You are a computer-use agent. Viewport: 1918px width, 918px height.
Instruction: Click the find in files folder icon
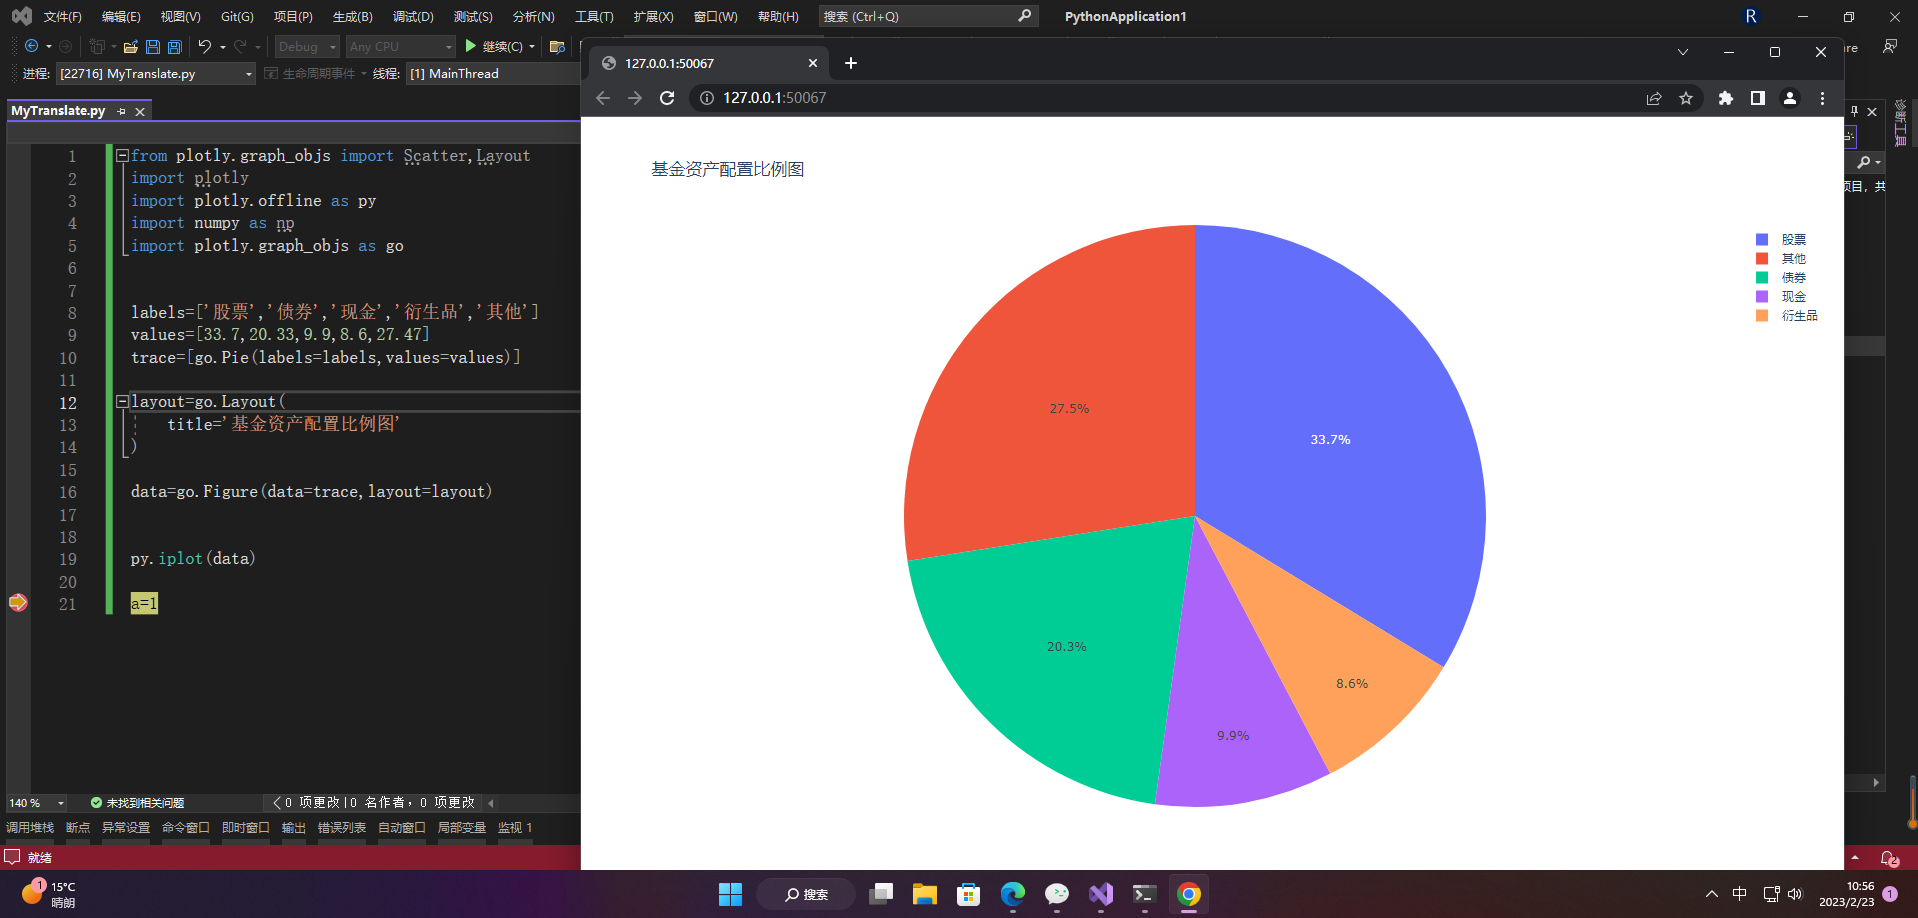pyautogui.click(x=557, y=46)
